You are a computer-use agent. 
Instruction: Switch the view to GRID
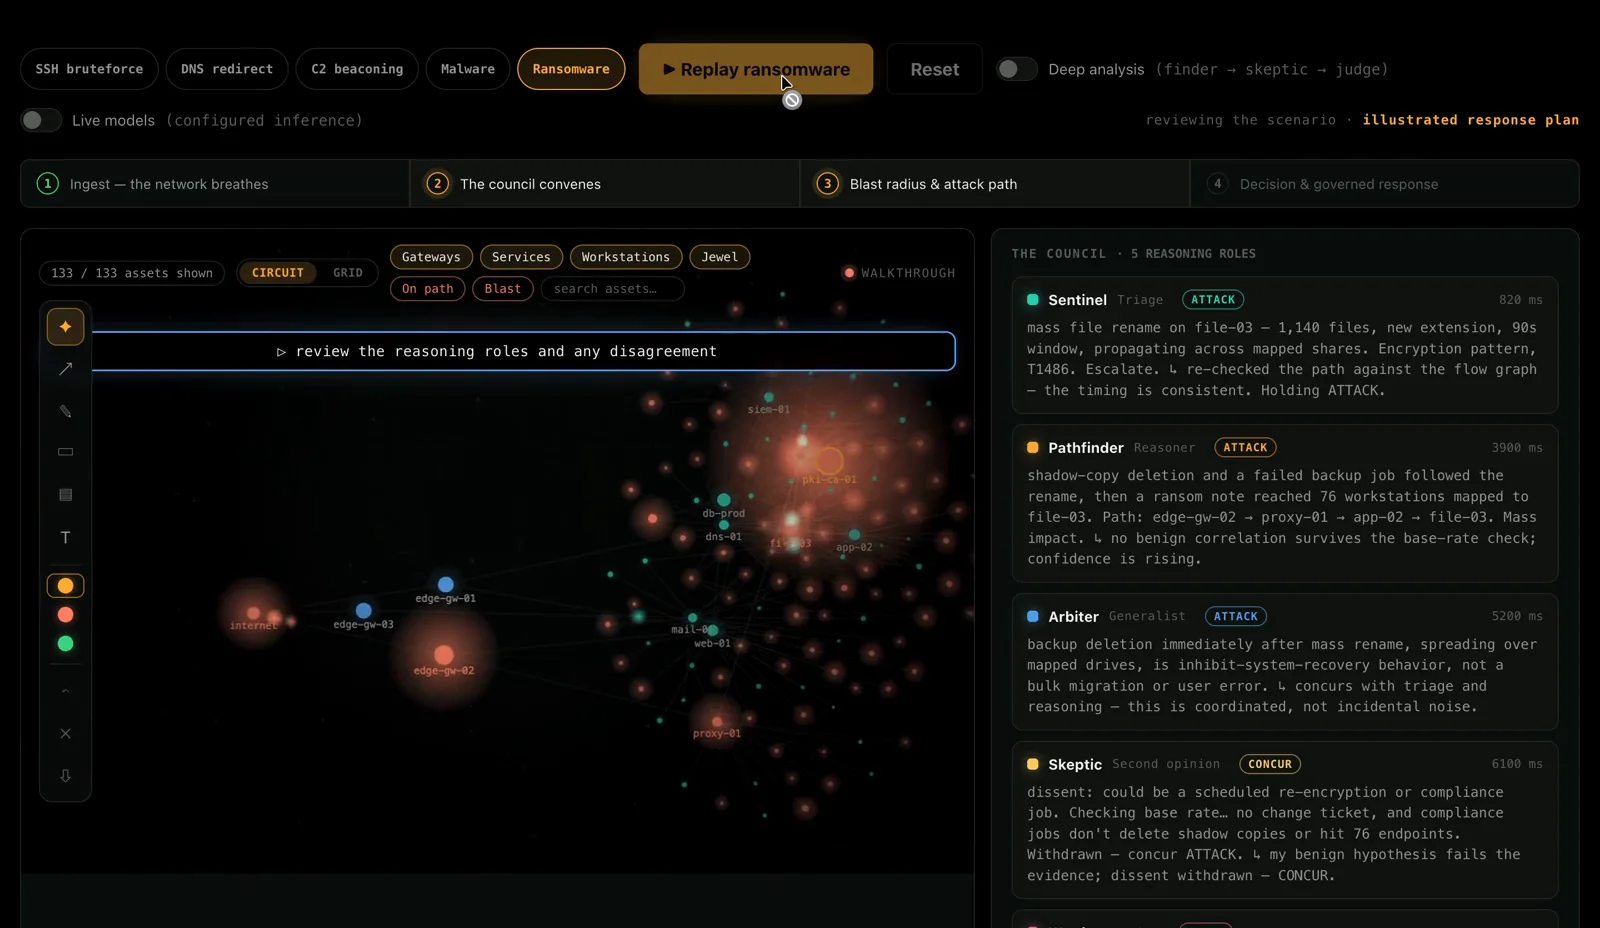(348, 273)
